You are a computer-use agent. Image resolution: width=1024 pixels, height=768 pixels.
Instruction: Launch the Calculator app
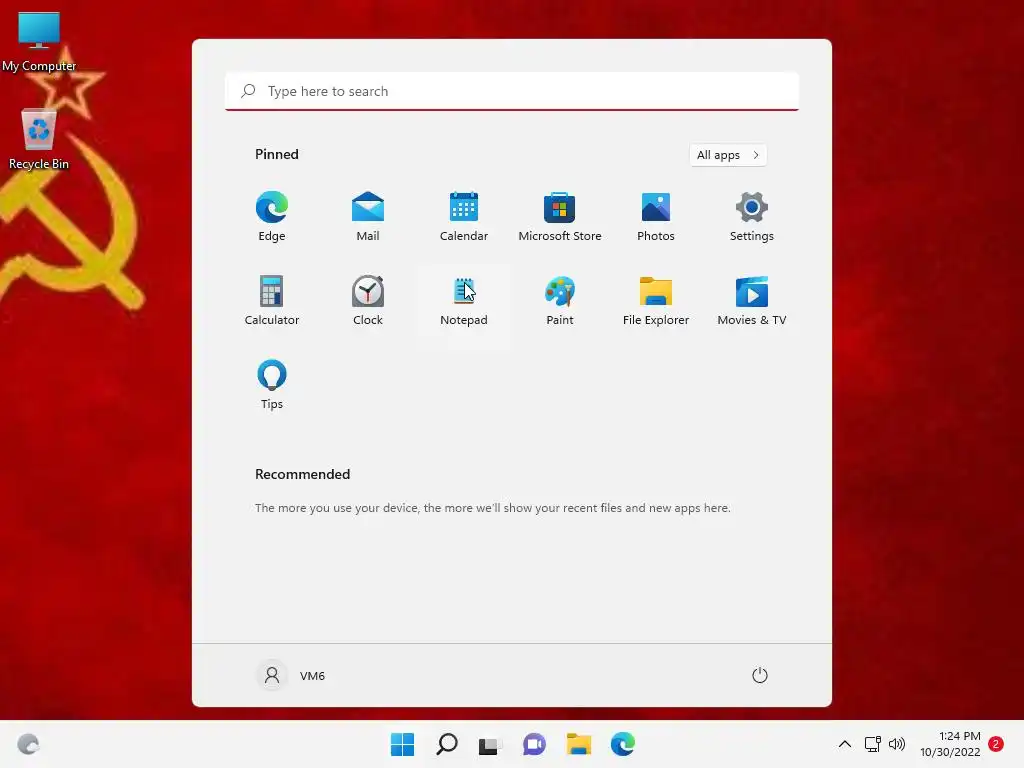pos(272,300)
